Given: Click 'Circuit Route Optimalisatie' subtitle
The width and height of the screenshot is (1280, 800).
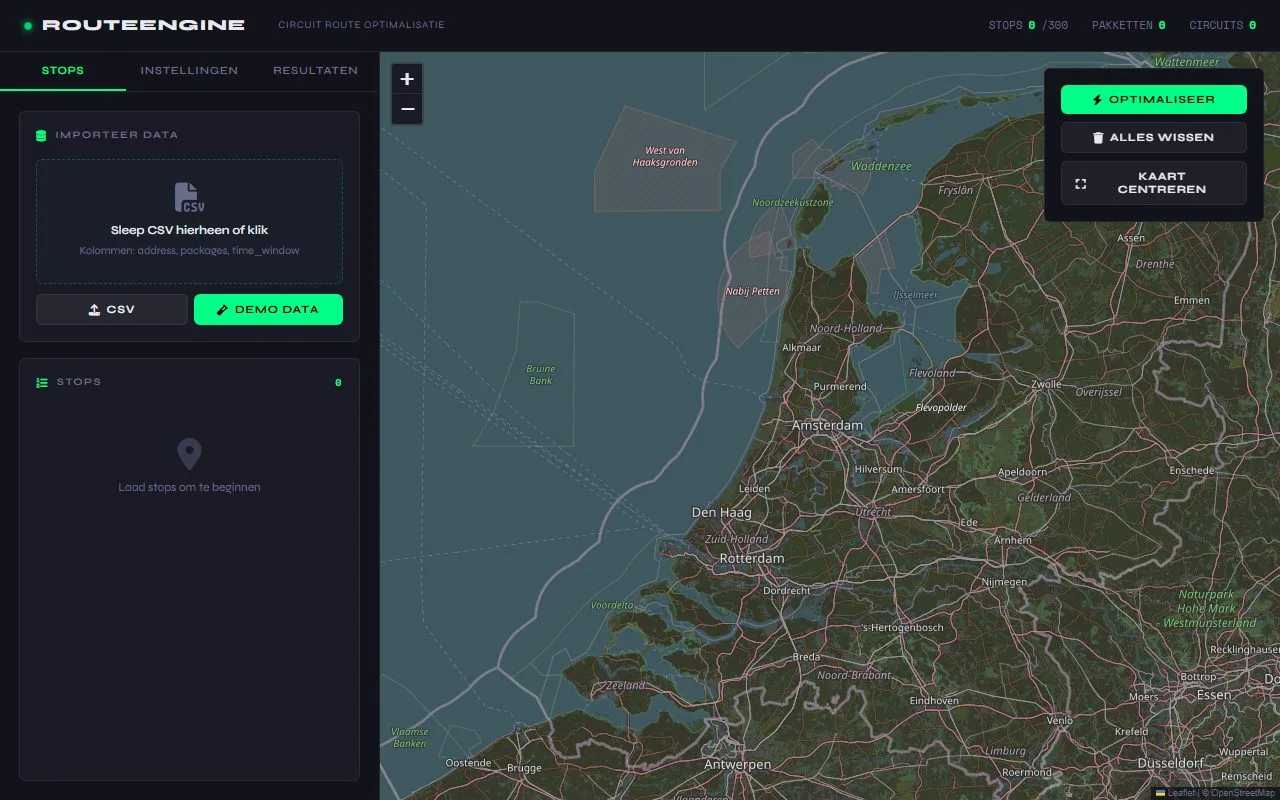Looking at the screenshot, I should click(x=361, y=25).
